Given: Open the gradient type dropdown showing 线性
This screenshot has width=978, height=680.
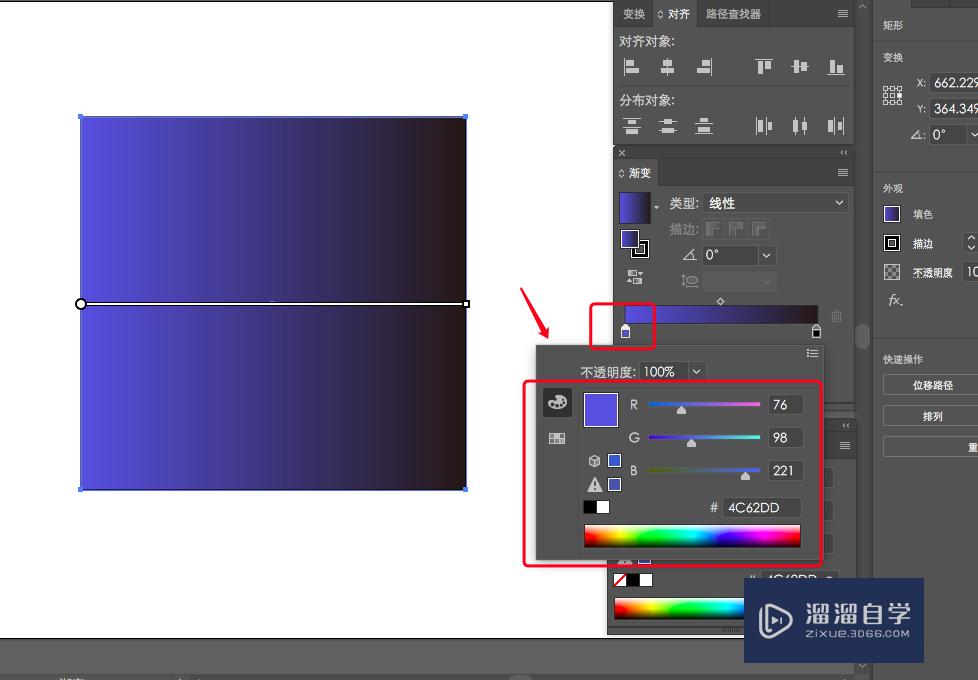Looking at the screenshot, I should (775, 203).
